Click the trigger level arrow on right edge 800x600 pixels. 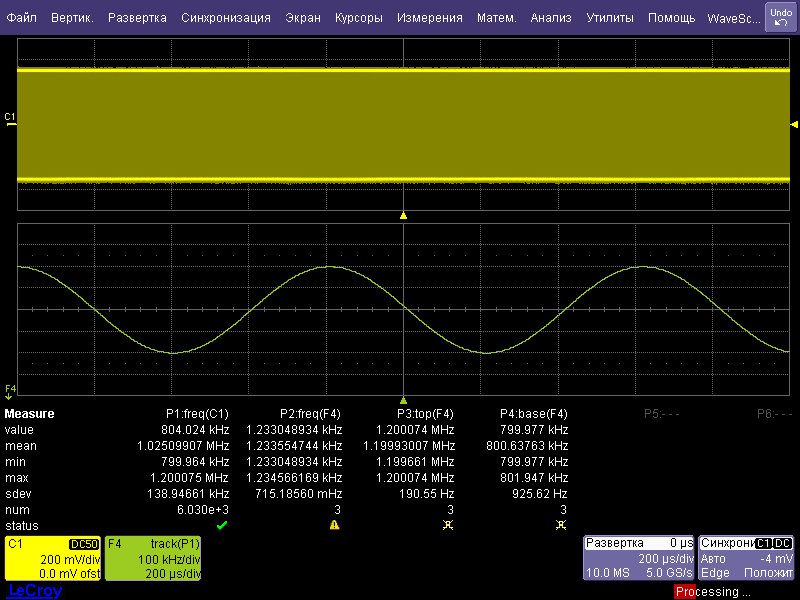click(794, 125)
